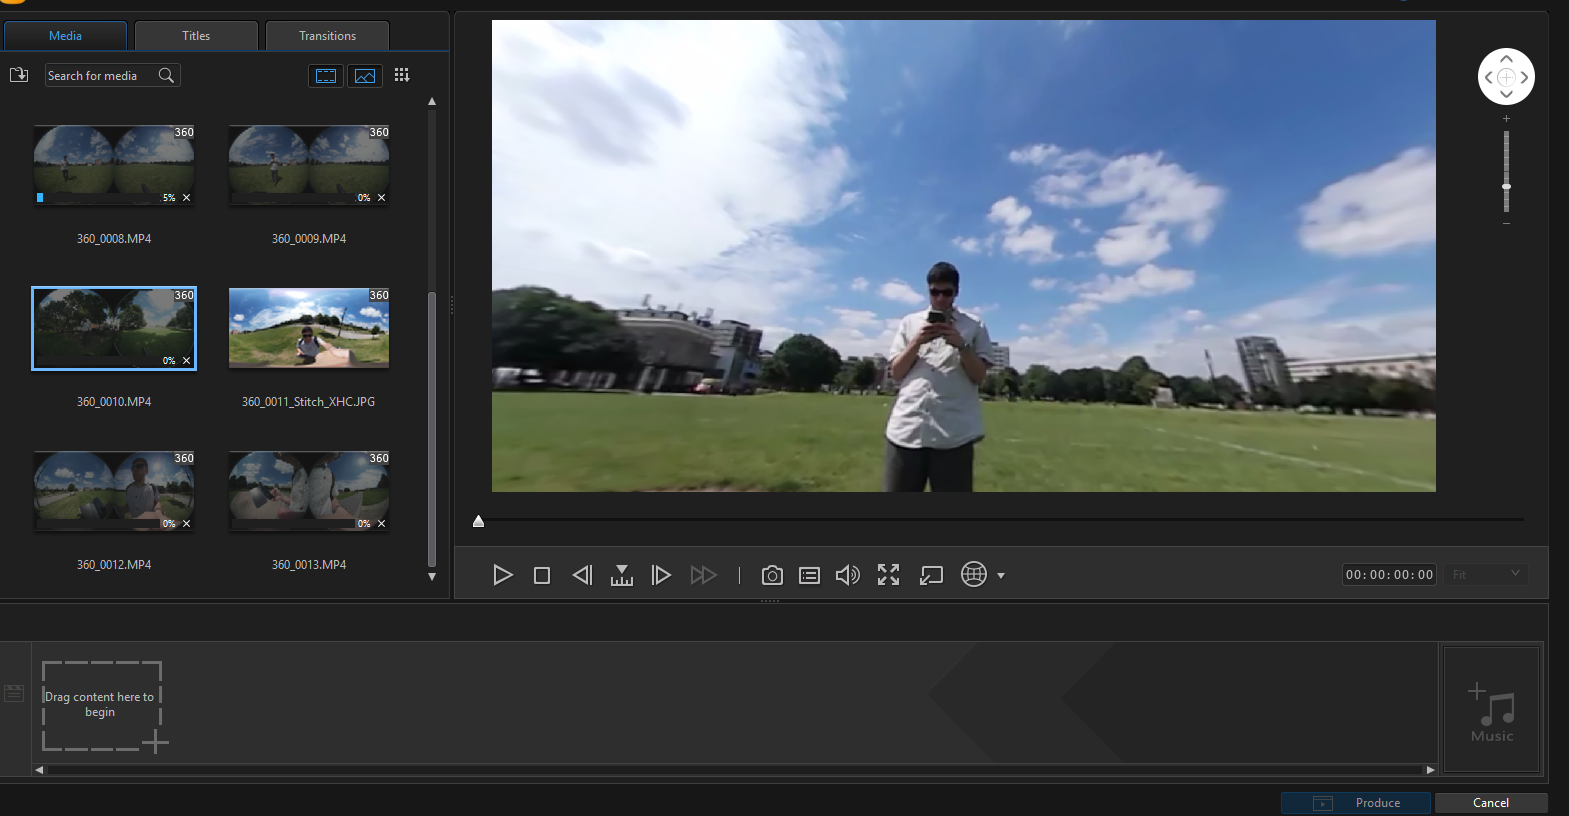Toggle the 360 viewer globe icon
Image resolution: width=1569 pixels, height=816 pixels.
974,575
